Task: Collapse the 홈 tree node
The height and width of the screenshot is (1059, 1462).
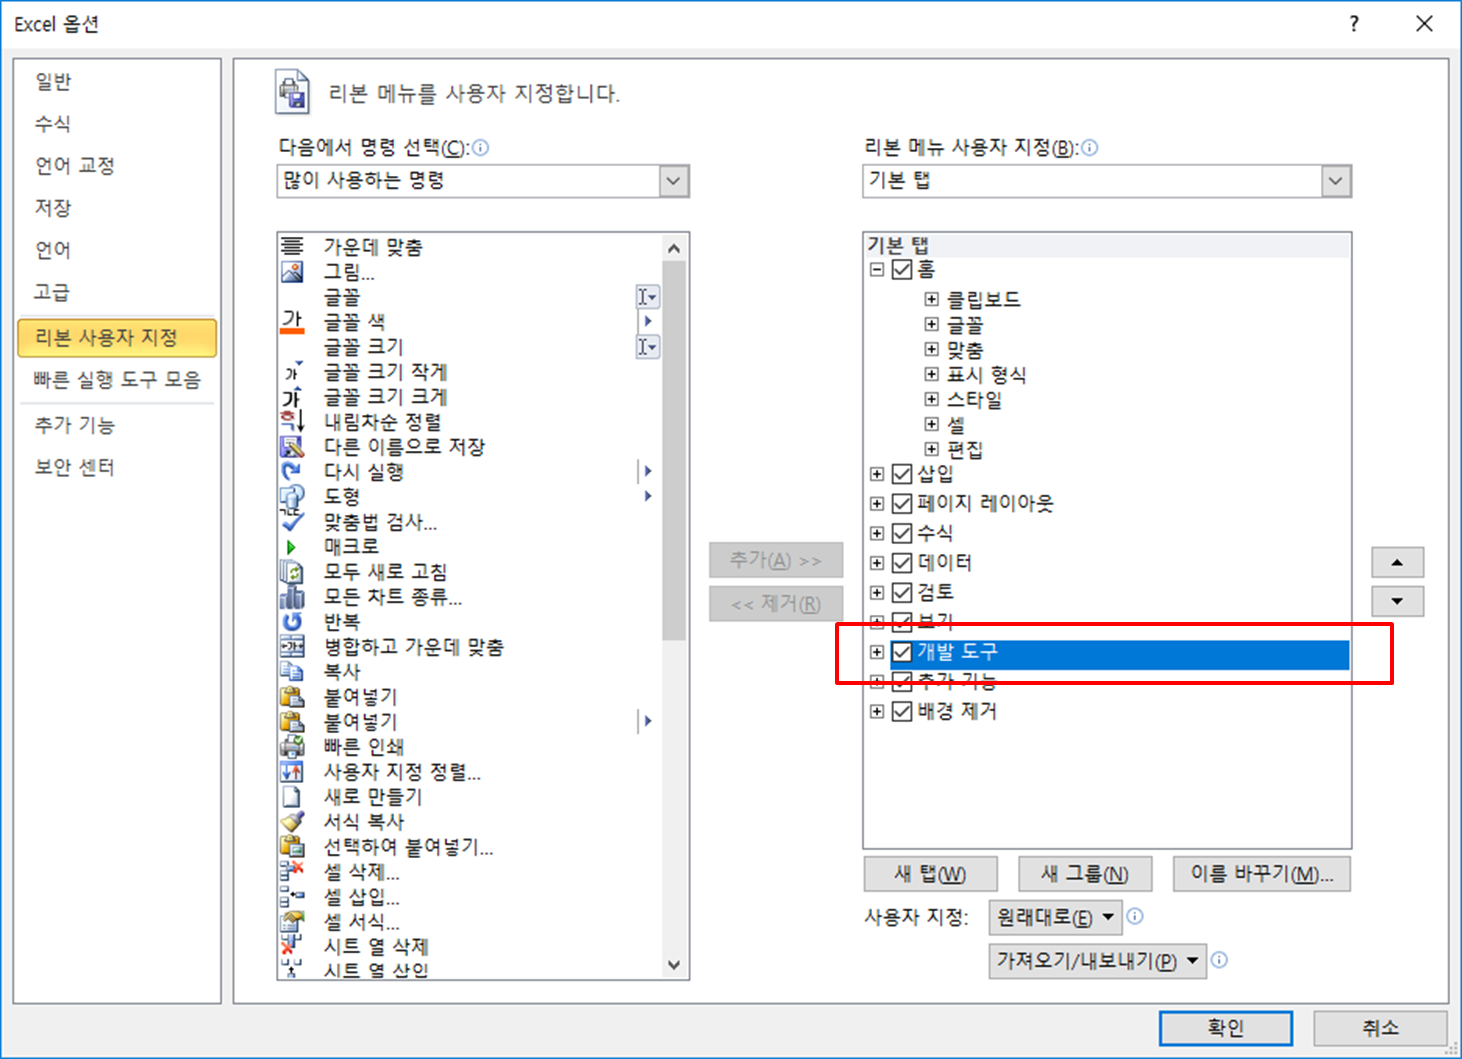Action: tap(877, 270)
